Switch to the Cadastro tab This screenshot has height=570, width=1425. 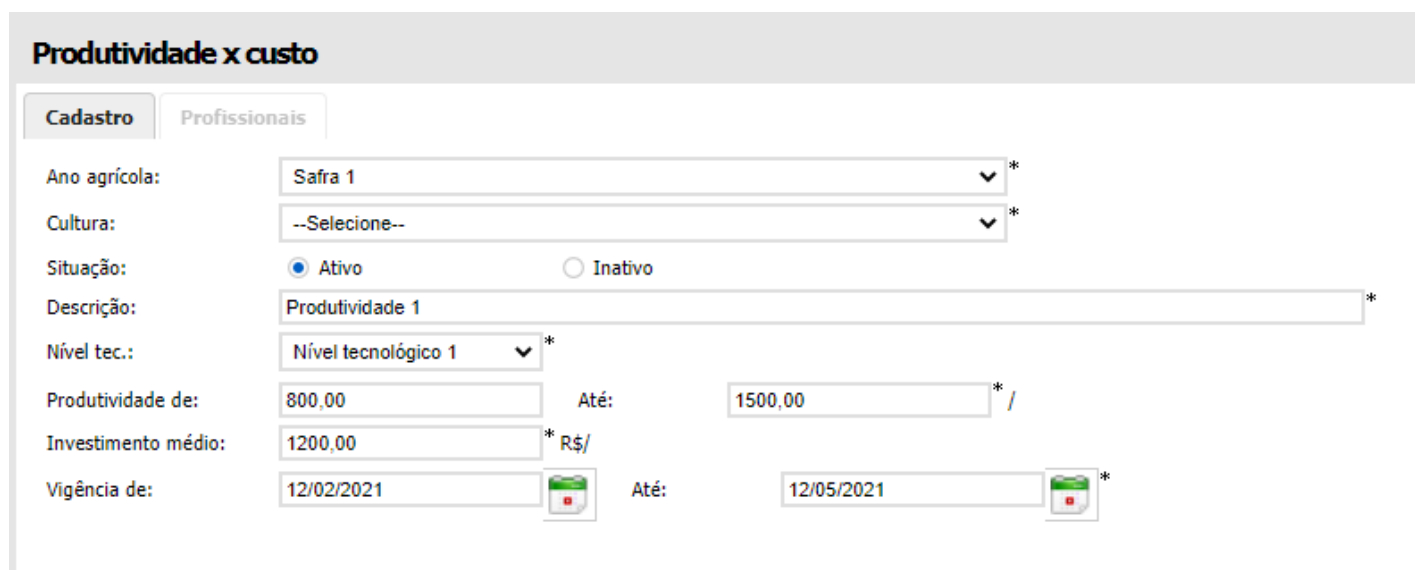tap(89, 117)
